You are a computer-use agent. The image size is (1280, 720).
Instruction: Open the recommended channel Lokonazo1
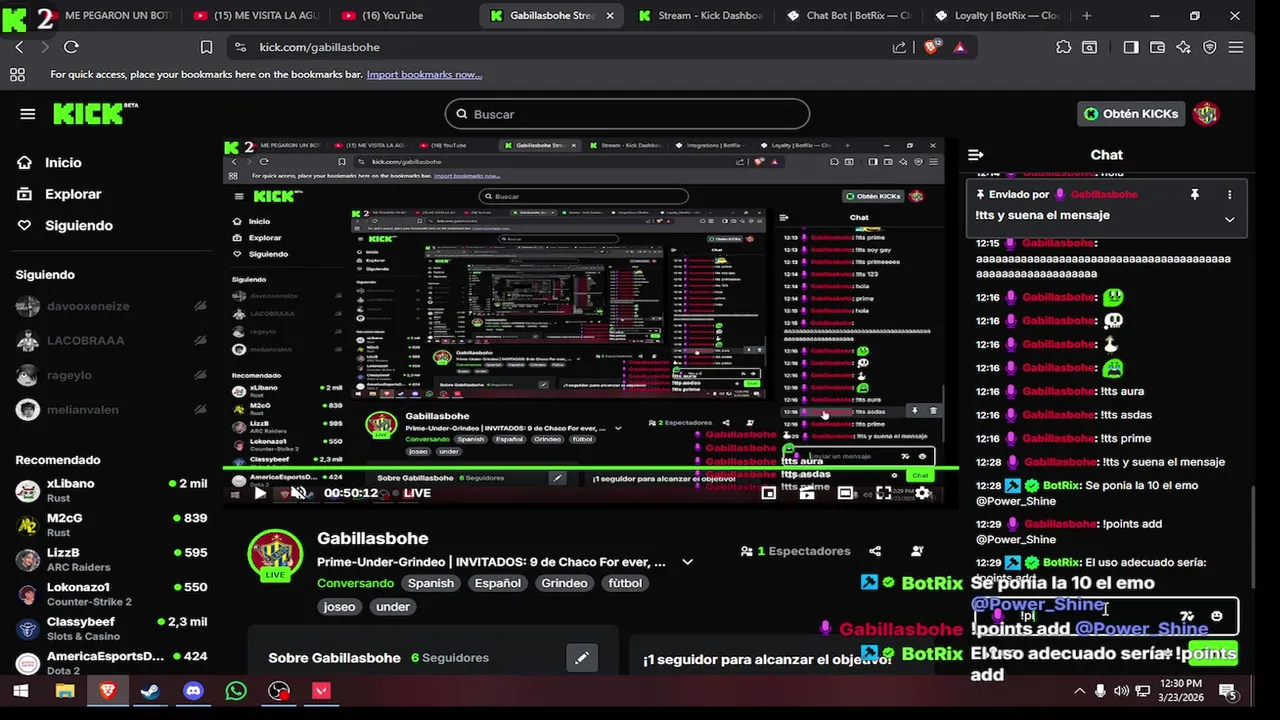click(110, 594)
